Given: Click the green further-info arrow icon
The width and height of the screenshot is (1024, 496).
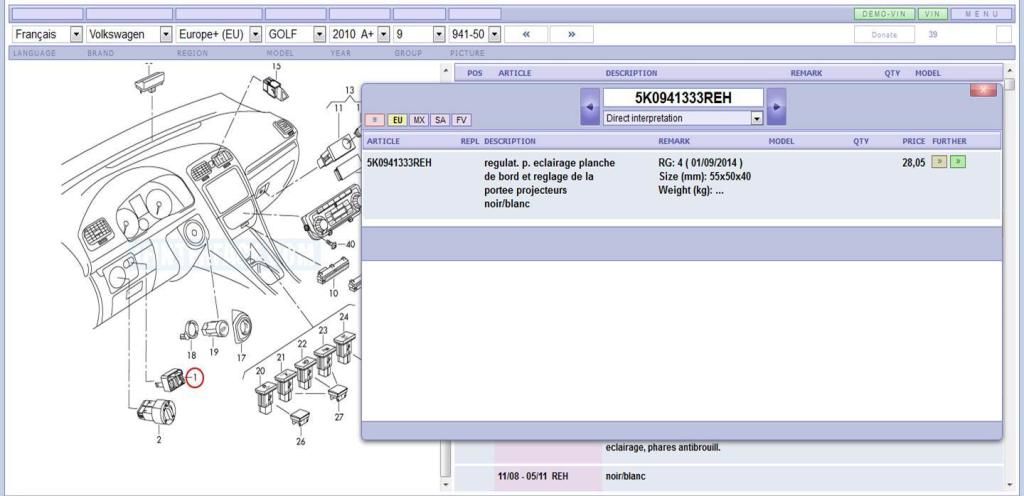Looking at the screenshot, I should (x=958, y=162).
